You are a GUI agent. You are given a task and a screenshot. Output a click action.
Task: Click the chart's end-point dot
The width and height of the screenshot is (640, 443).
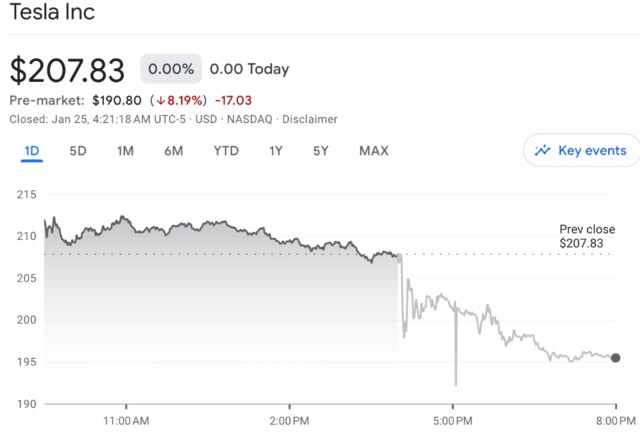[x=615, y=357]
